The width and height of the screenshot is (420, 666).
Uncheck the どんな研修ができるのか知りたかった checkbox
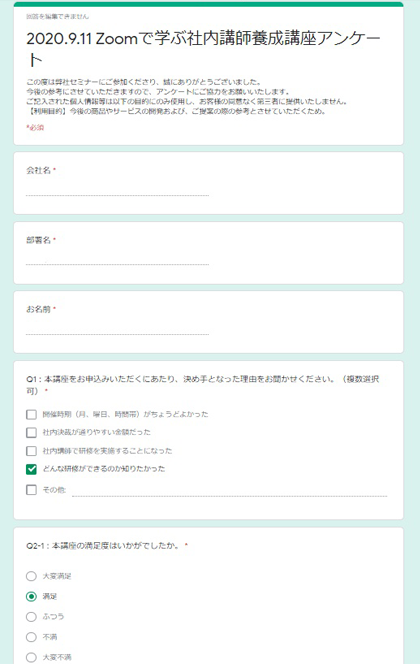coord(31,469)
